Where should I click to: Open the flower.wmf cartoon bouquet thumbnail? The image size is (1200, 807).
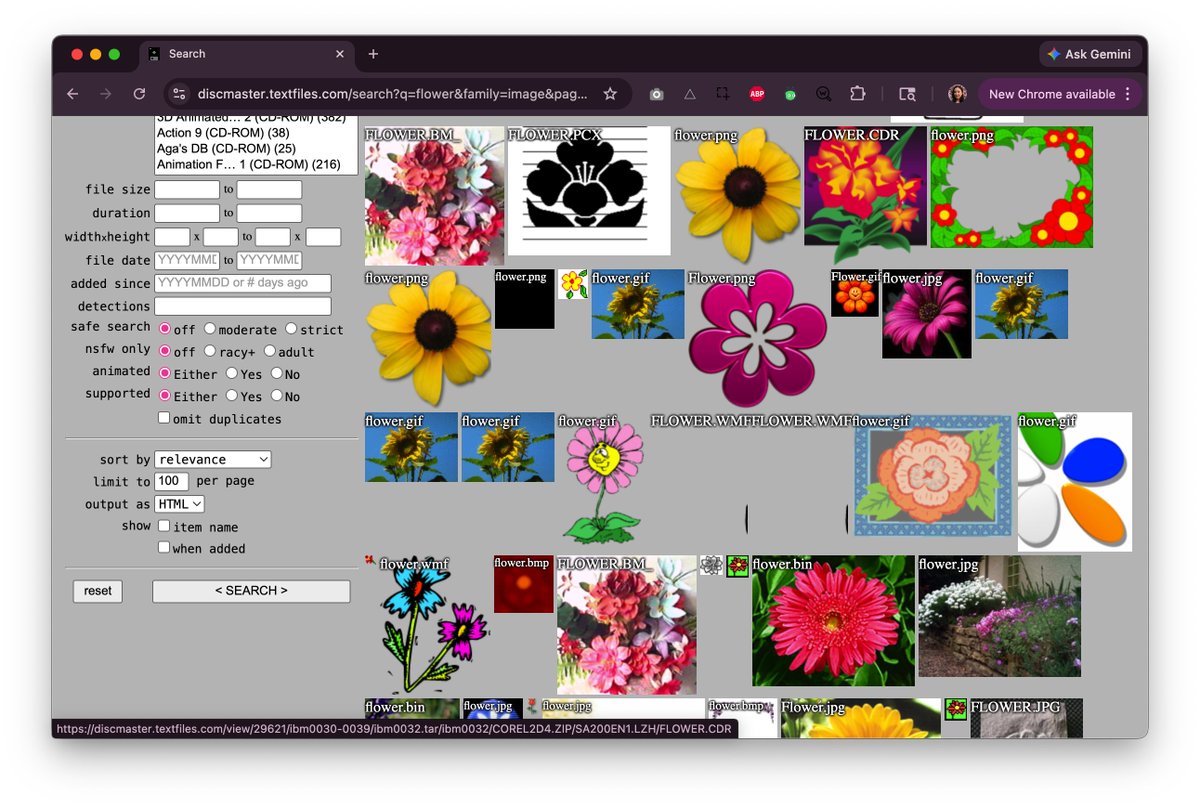pyautogui.click(x=430, y=625)
